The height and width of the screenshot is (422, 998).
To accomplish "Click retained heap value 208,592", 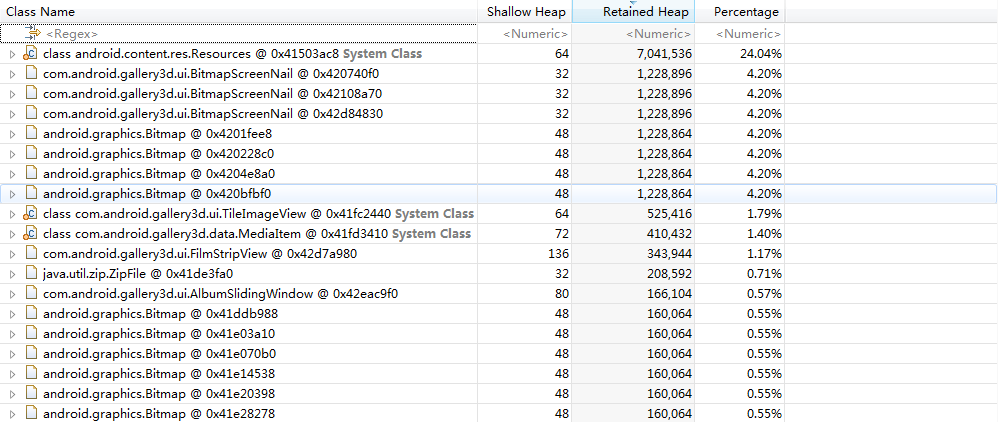I will pos(668,274).
